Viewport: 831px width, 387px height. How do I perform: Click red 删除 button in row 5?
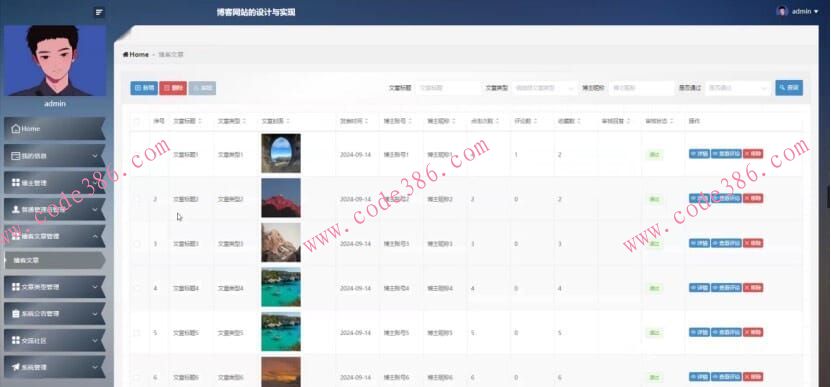[753, 332]
